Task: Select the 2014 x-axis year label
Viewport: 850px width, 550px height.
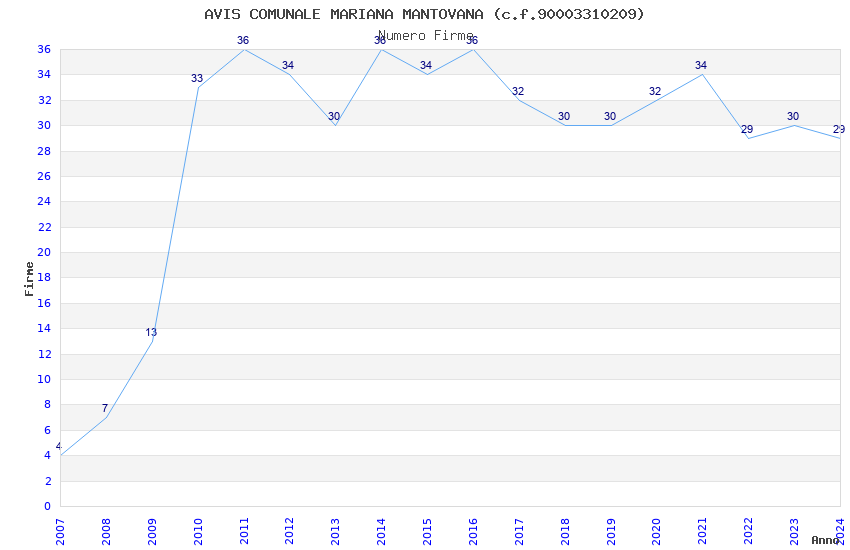Action: click(x=382, y=532)
